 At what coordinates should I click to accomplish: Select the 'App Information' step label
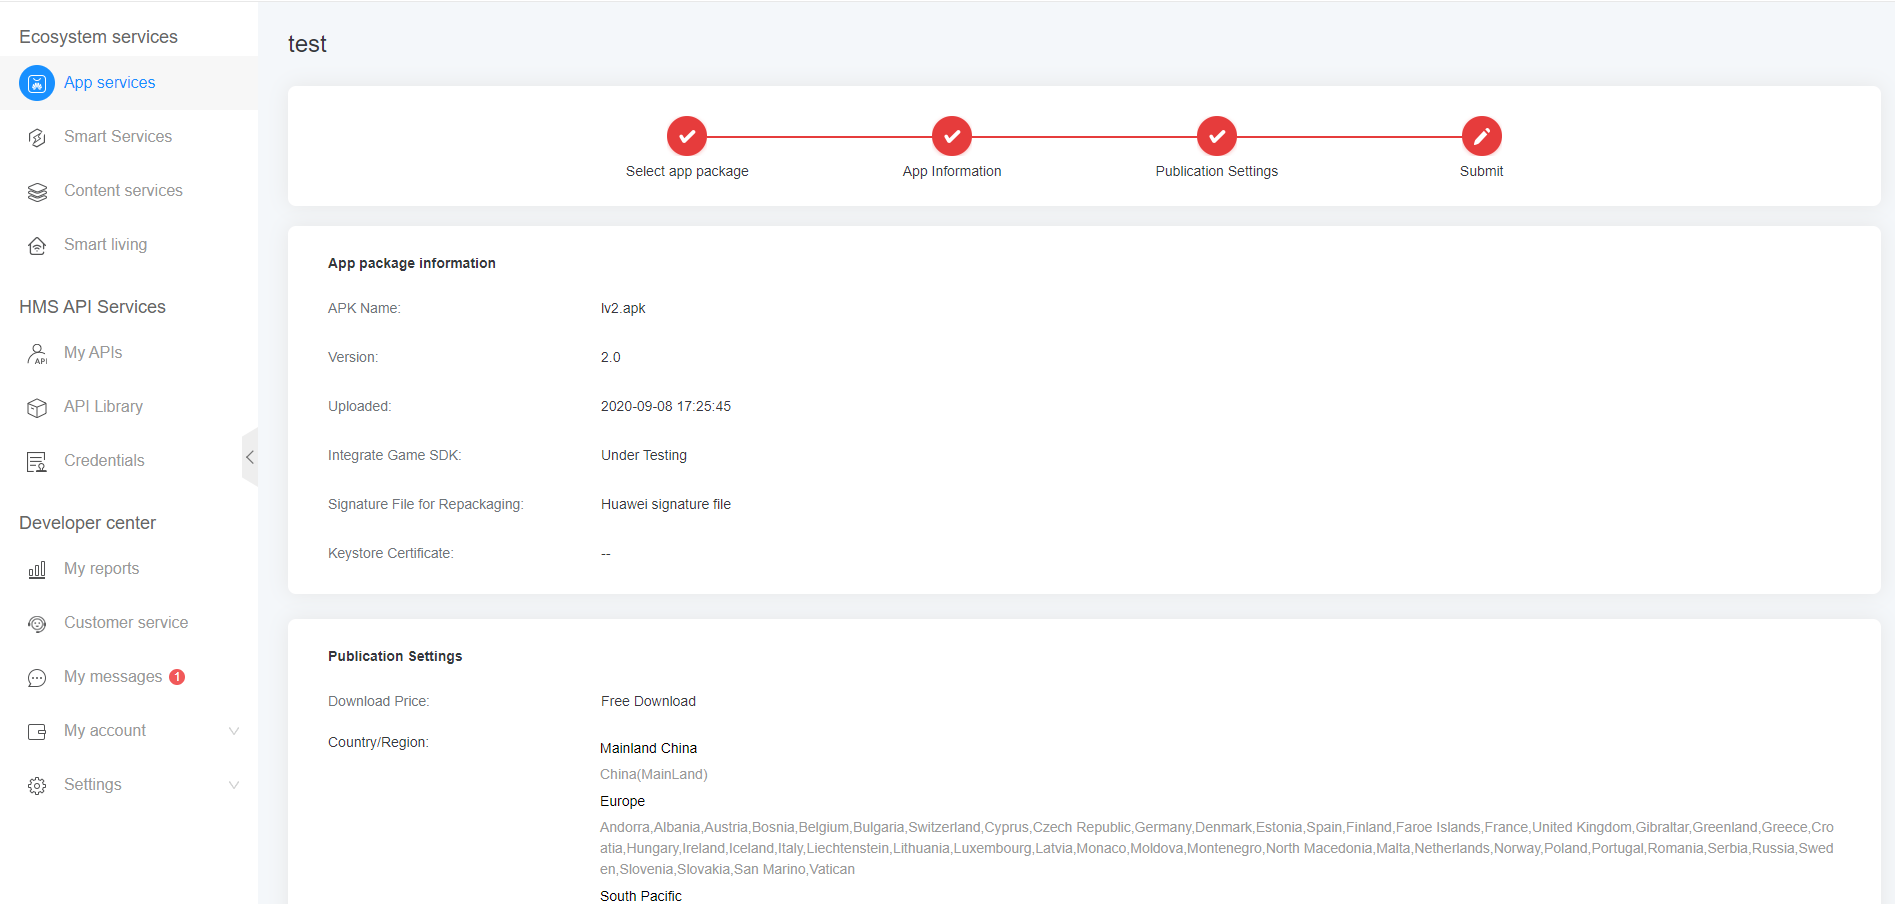(952, 171)
